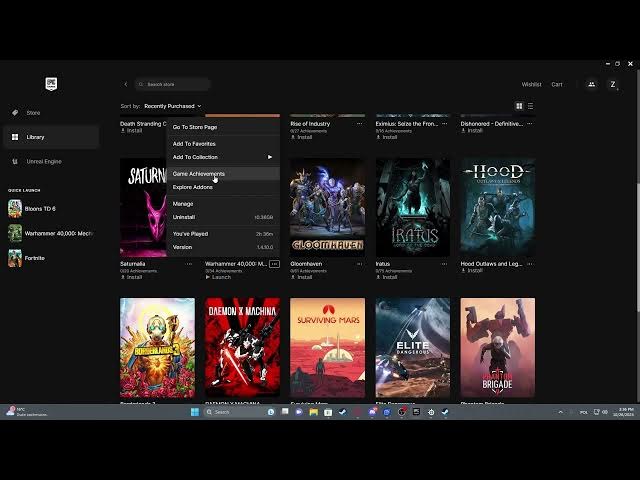Install Rise of Industry
This screenshot has width=640, height=480.
302,137
